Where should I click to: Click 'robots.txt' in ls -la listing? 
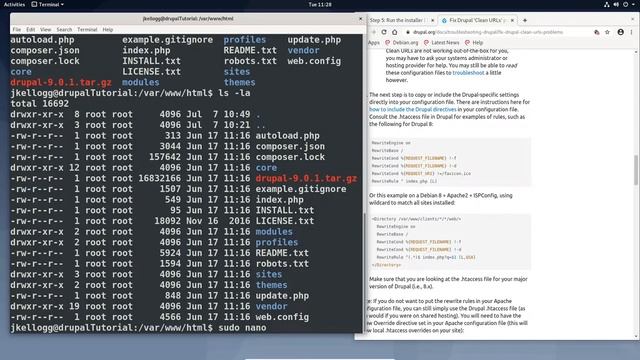282,264
